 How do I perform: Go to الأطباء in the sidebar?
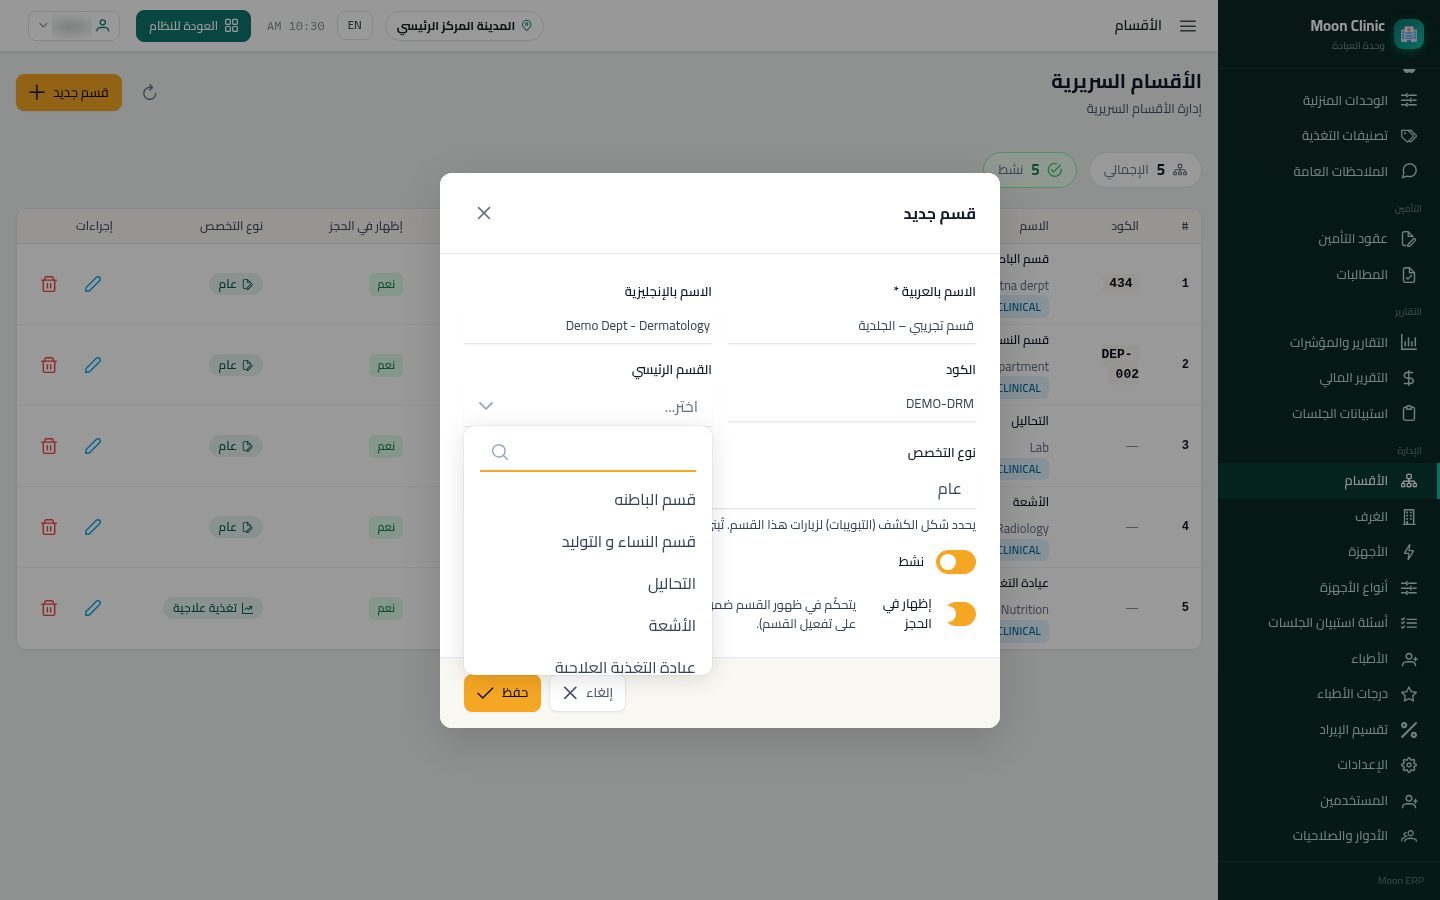[x=1329, y=659]
